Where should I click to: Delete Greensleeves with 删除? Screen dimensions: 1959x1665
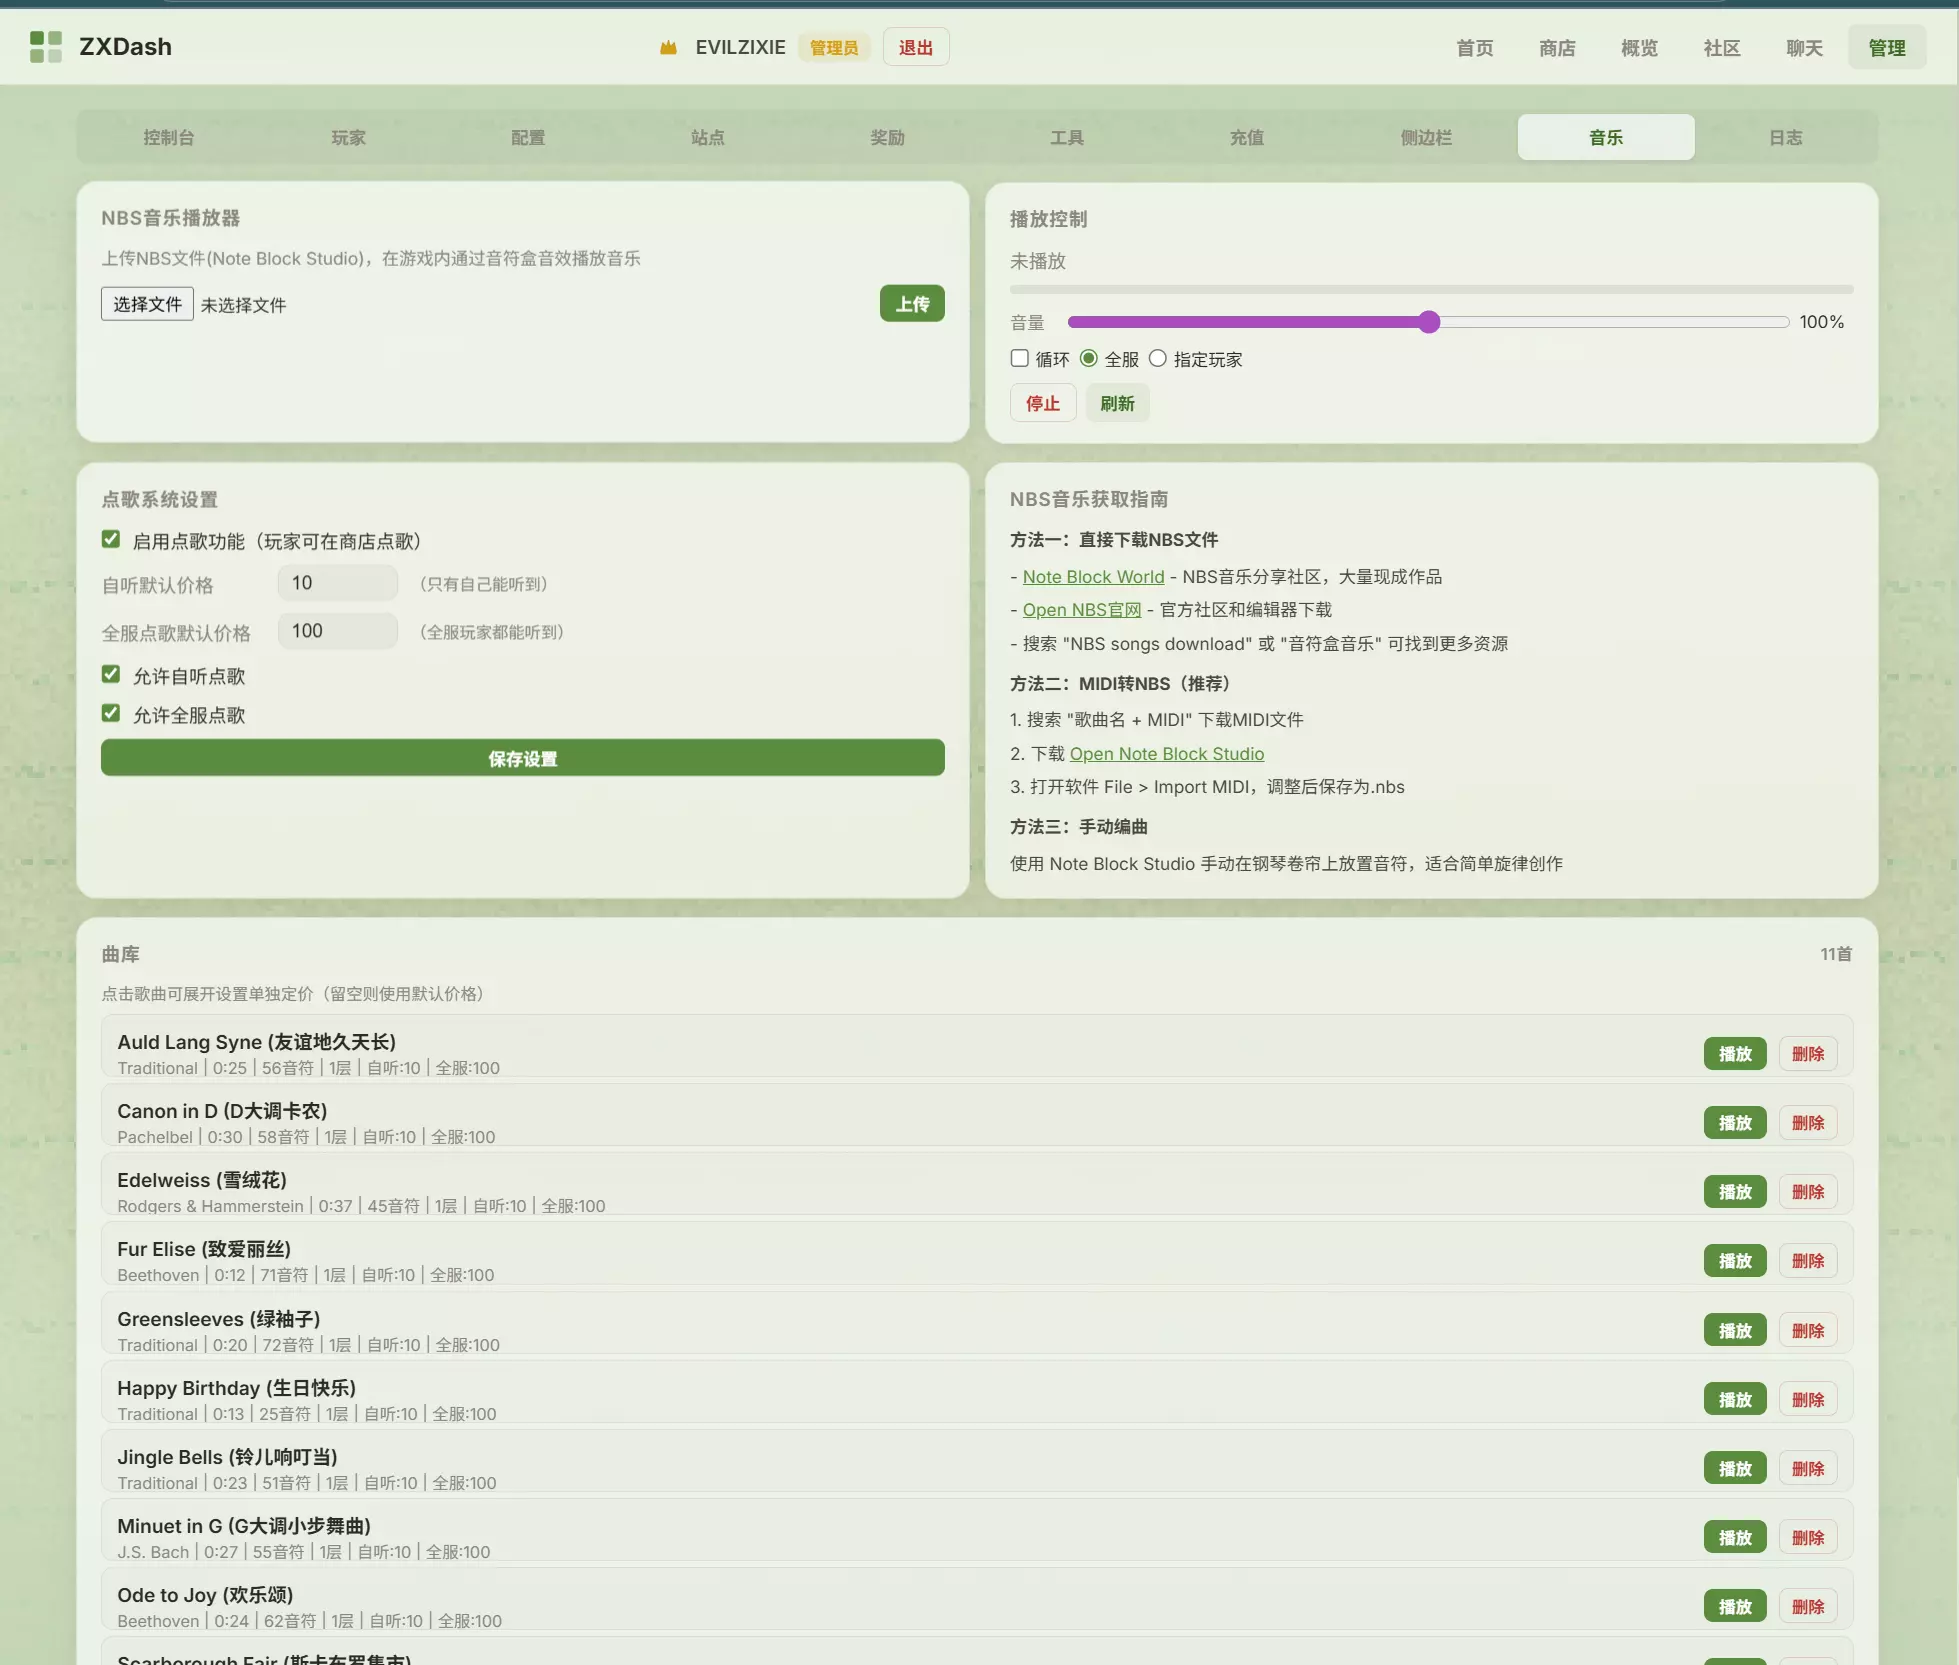(1808, 1331)
